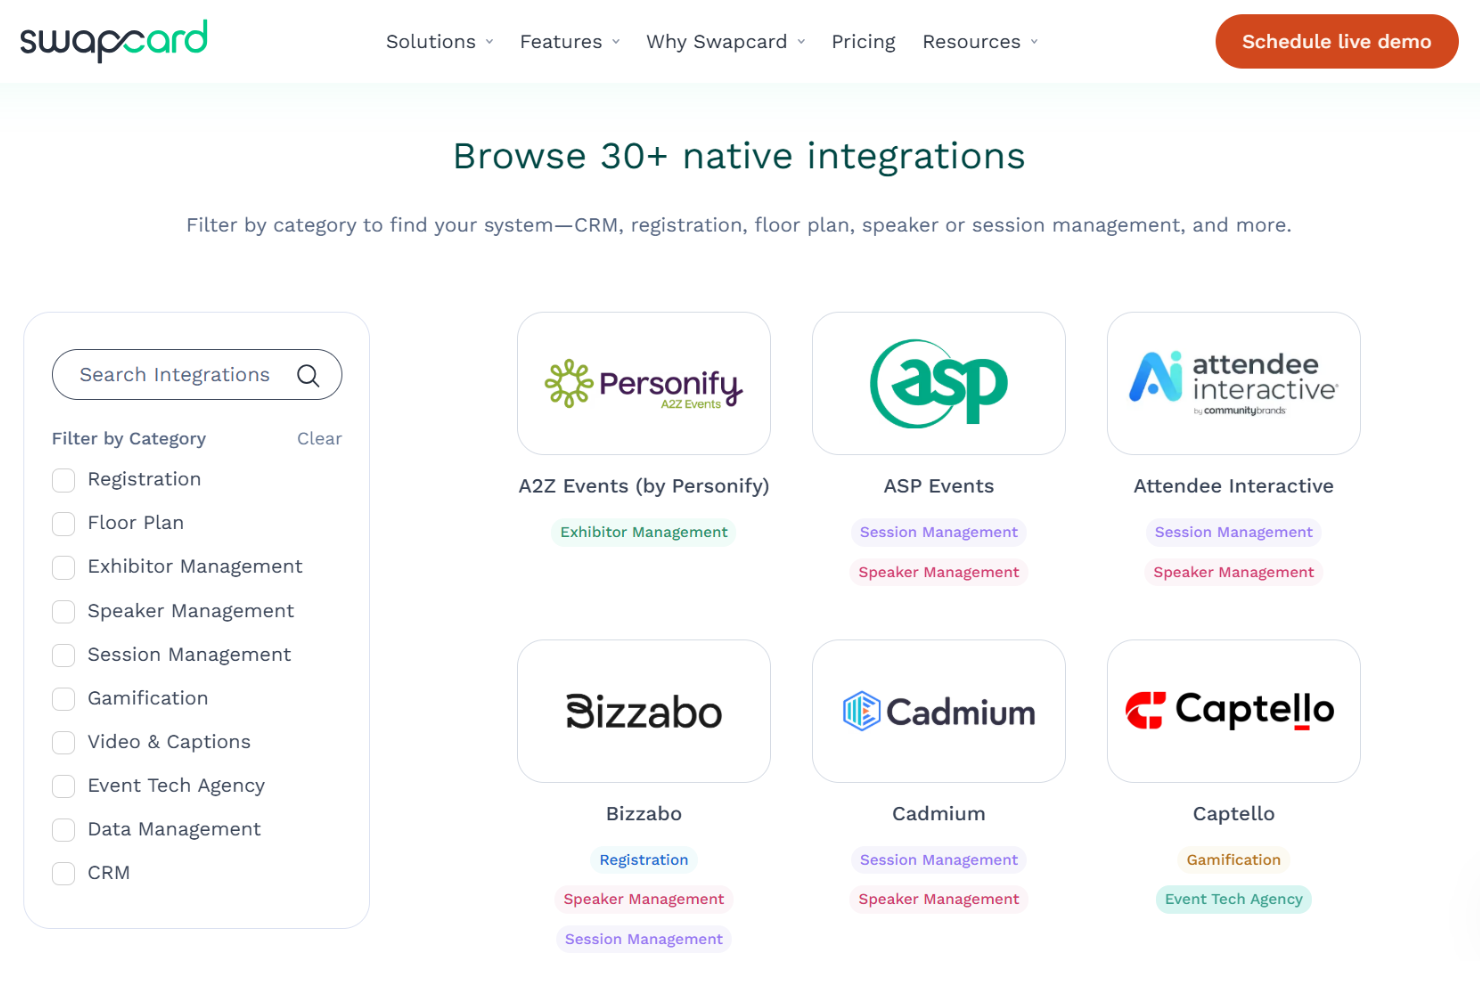1480x987 pixels.
Task: Click the Filter by Category heading
Action: click(x=129, y=438)
